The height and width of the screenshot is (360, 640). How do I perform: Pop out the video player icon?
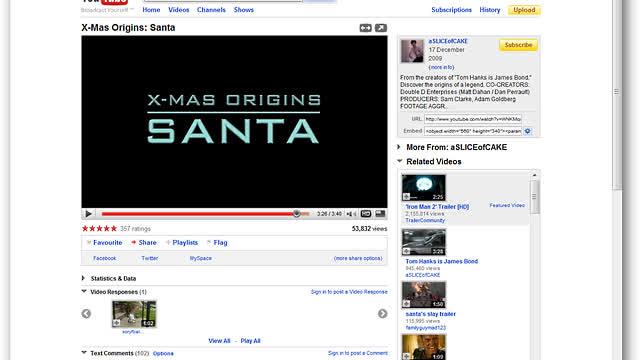click(x=381, y=28)
